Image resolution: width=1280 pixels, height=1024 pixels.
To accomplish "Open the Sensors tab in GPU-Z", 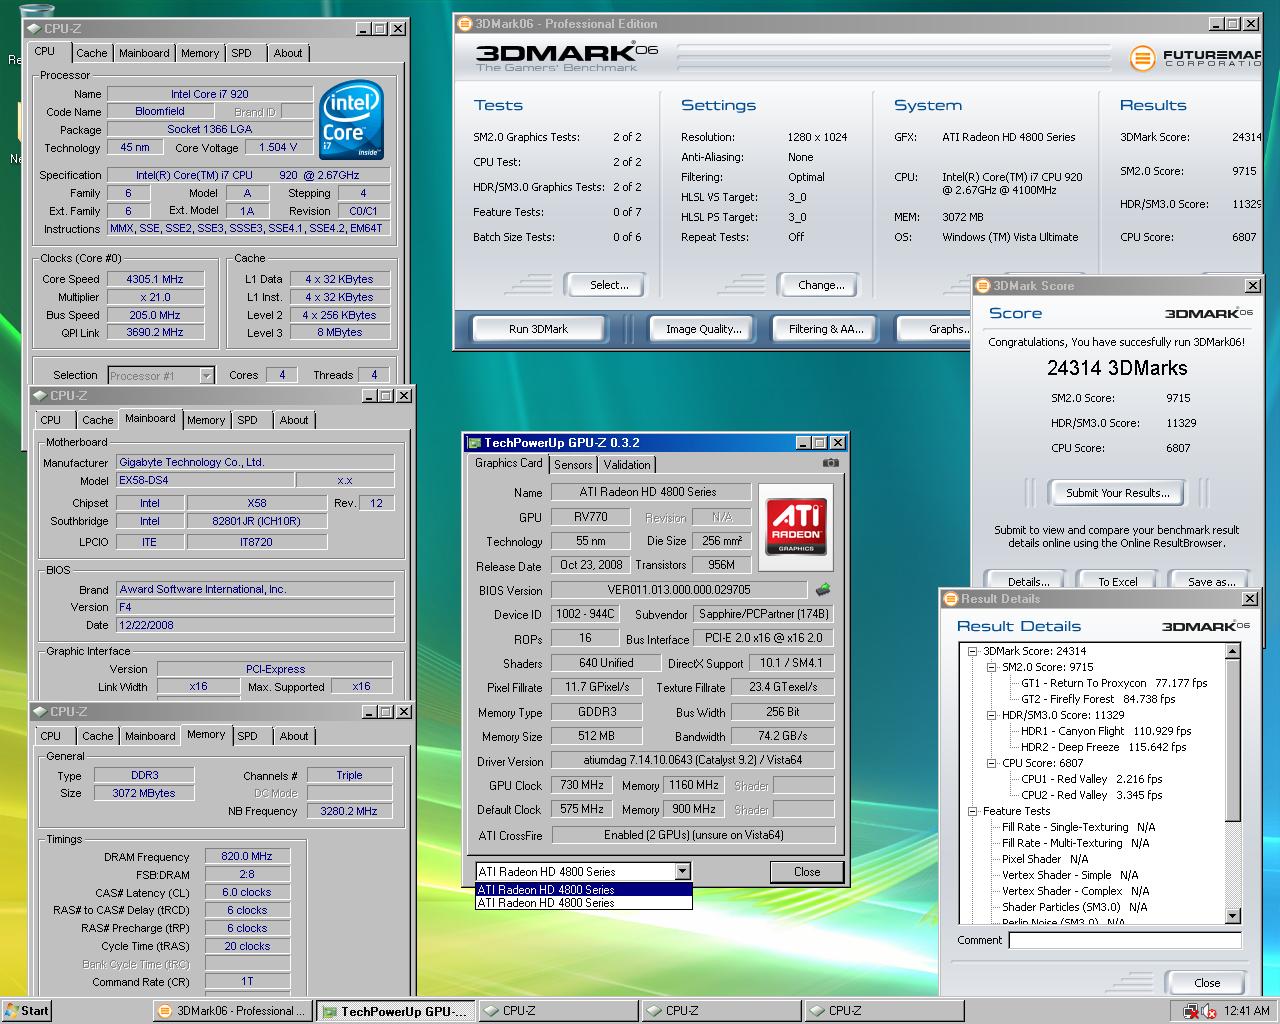I will [573, 465].
